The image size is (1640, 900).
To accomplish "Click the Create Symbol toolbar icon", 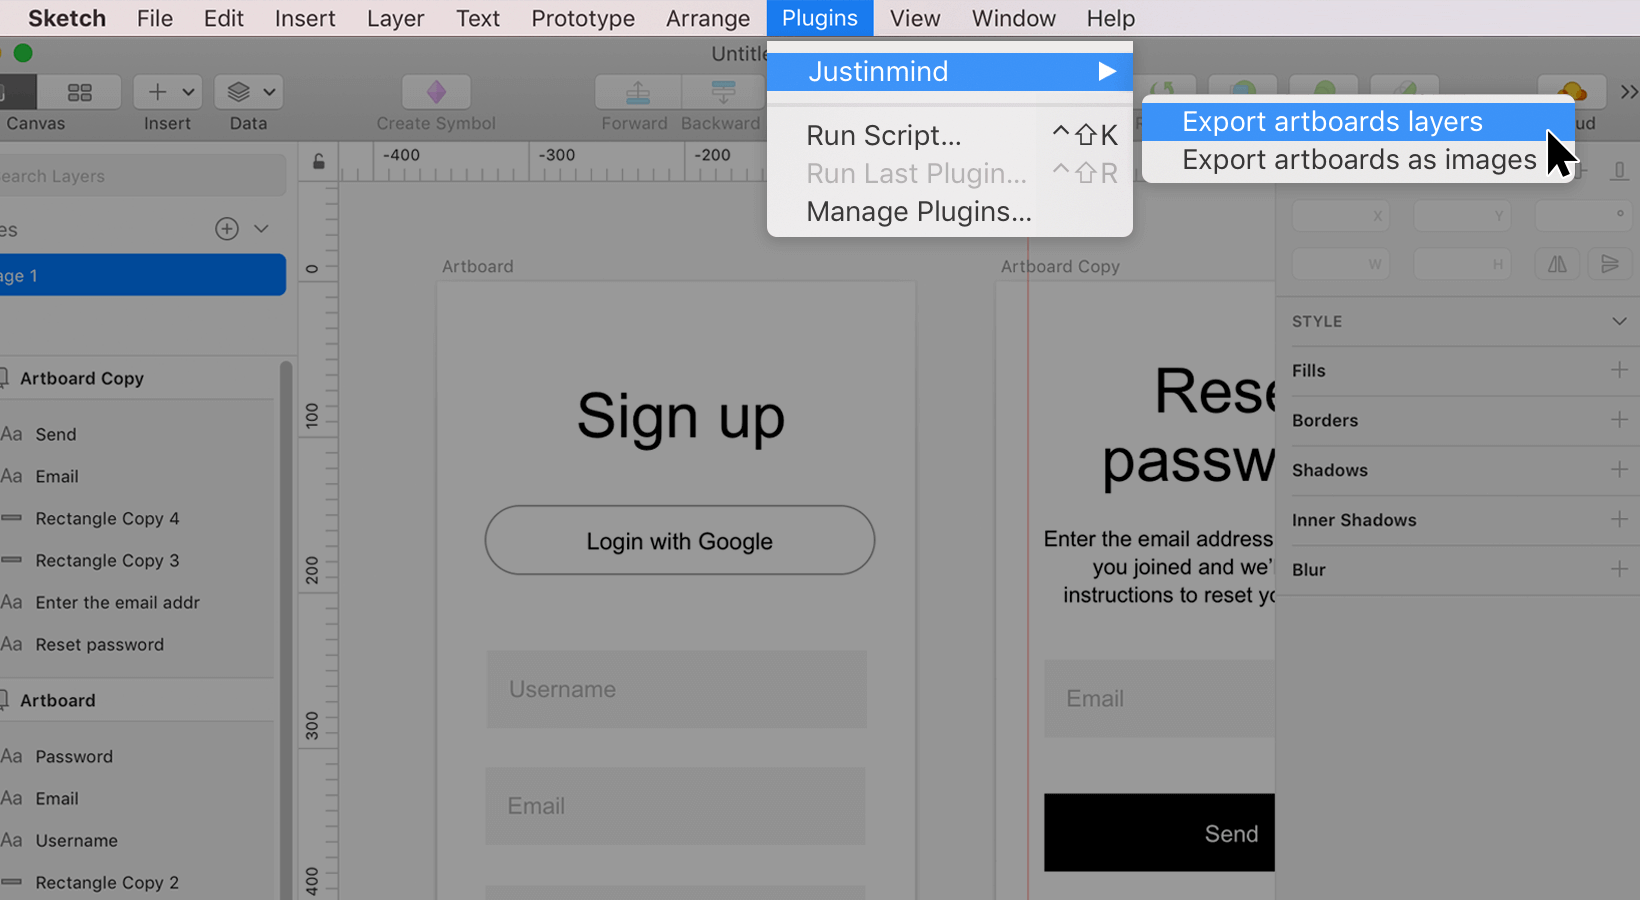I will pos(436,92).
